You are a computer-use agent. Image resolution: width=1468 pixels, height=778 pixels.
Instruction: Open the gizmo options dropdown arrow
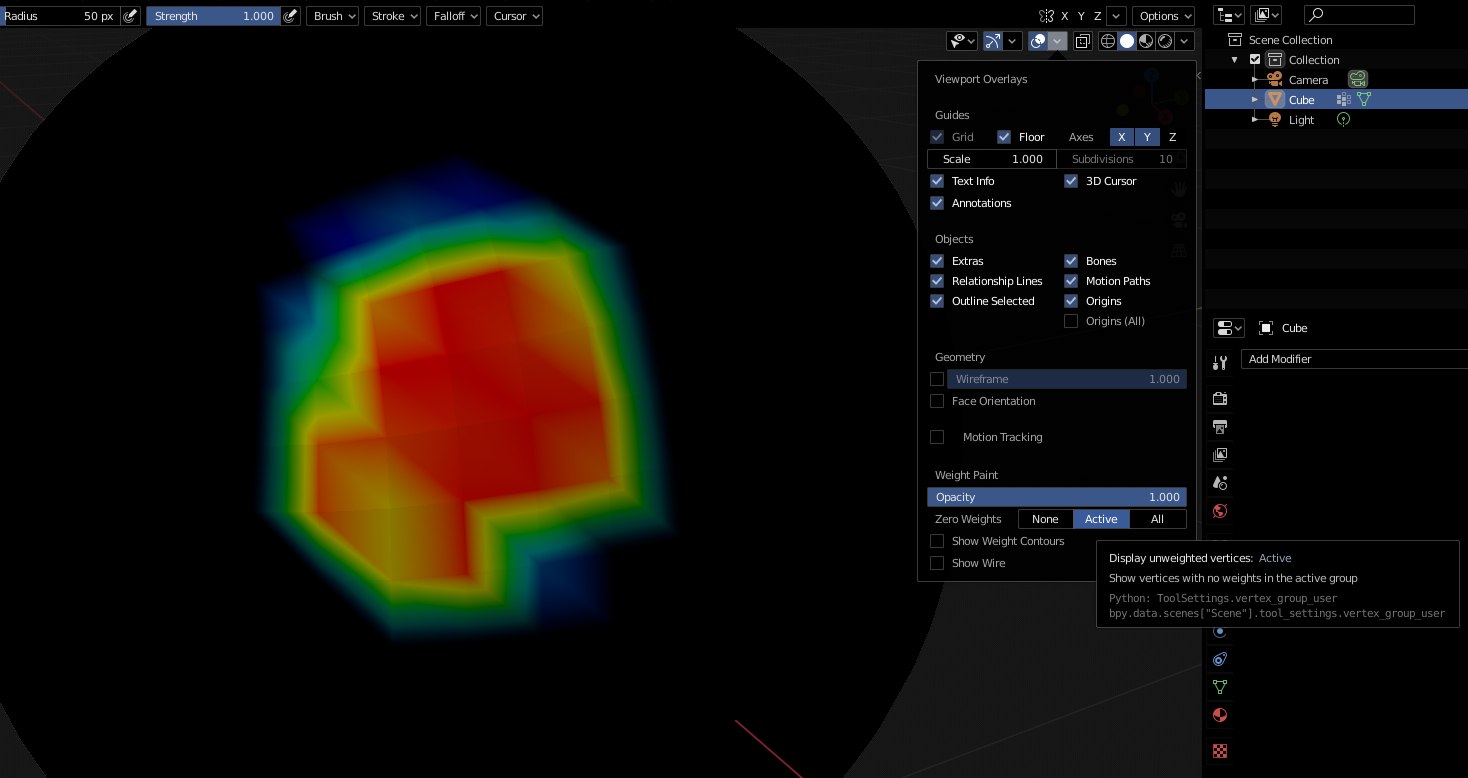point(1013,41)
